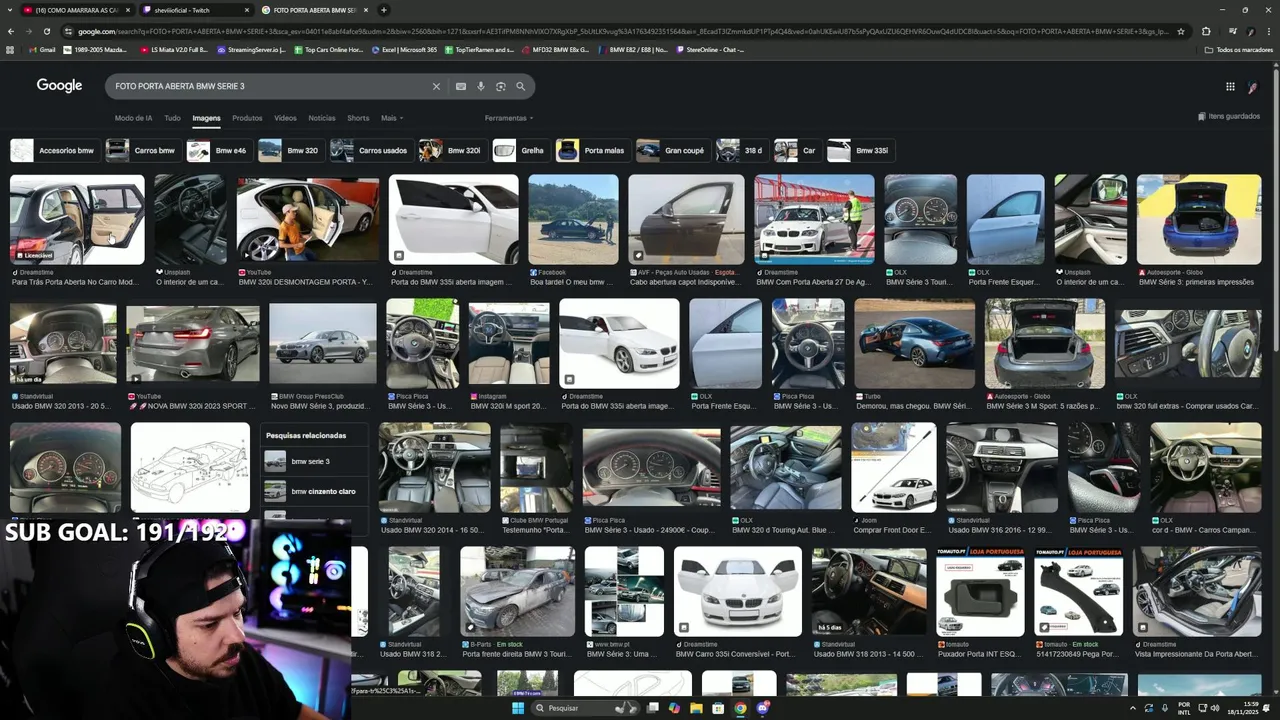The height and width of the screenshot is (720, 1280).
Task: Start voice search with microphone icon
Action: (481, 87)
